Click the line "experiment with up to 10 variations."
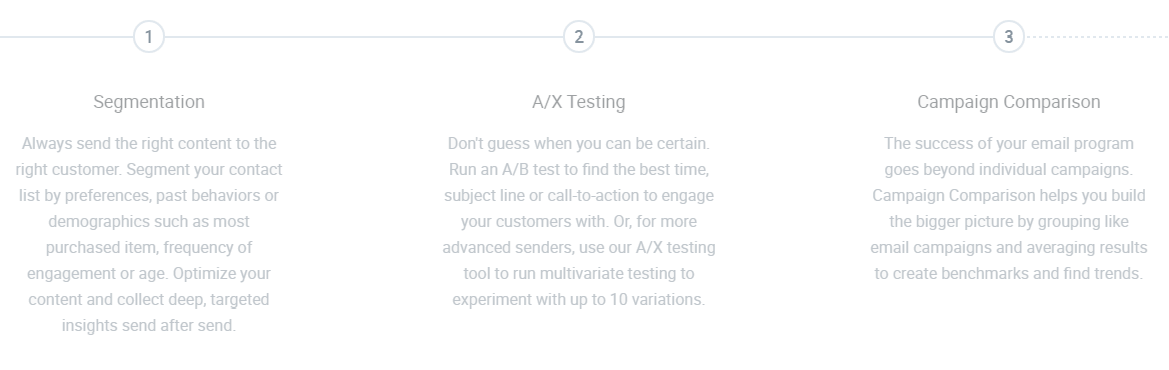 tap(579, 300)
